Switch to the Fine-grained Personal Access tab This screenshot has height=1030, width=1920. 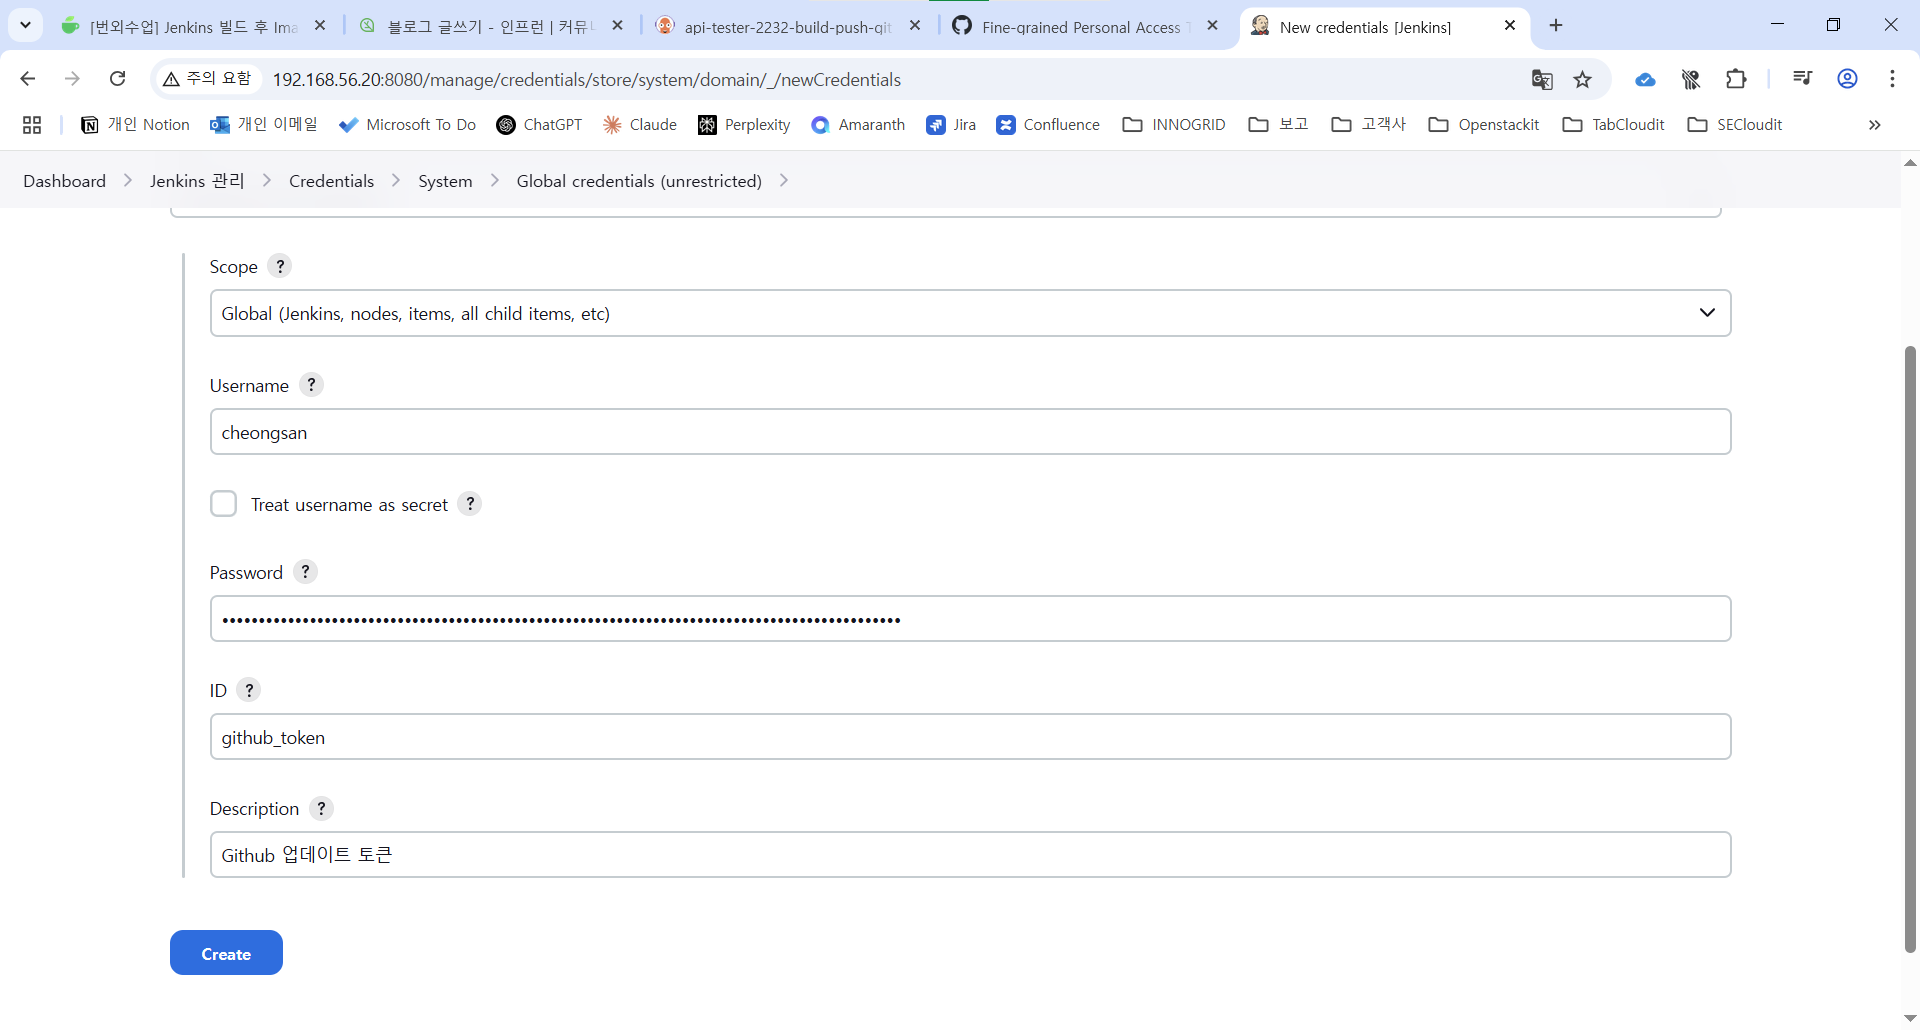tap(1084, 27)
